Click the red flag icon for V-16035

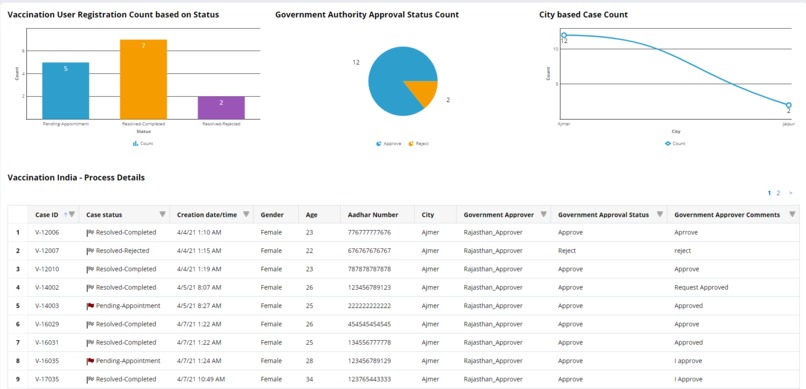[x=90, y=361]
